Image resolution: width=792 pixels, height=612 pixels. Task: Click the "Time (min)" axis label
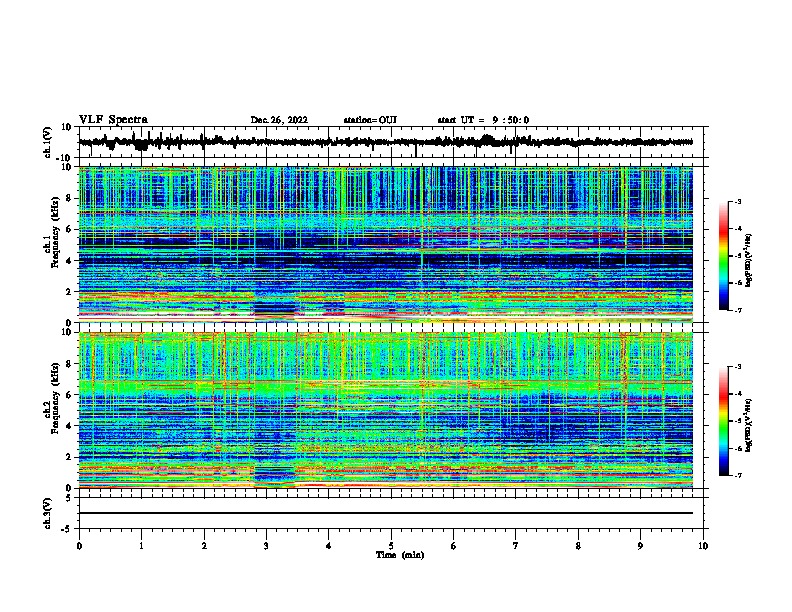(400, 555)
